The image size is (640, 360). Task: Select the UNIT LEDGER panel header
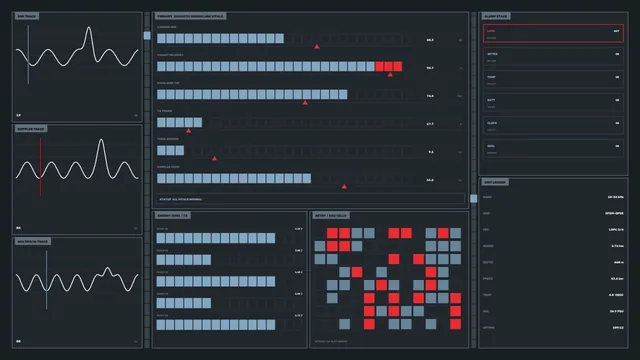point(495,182)
